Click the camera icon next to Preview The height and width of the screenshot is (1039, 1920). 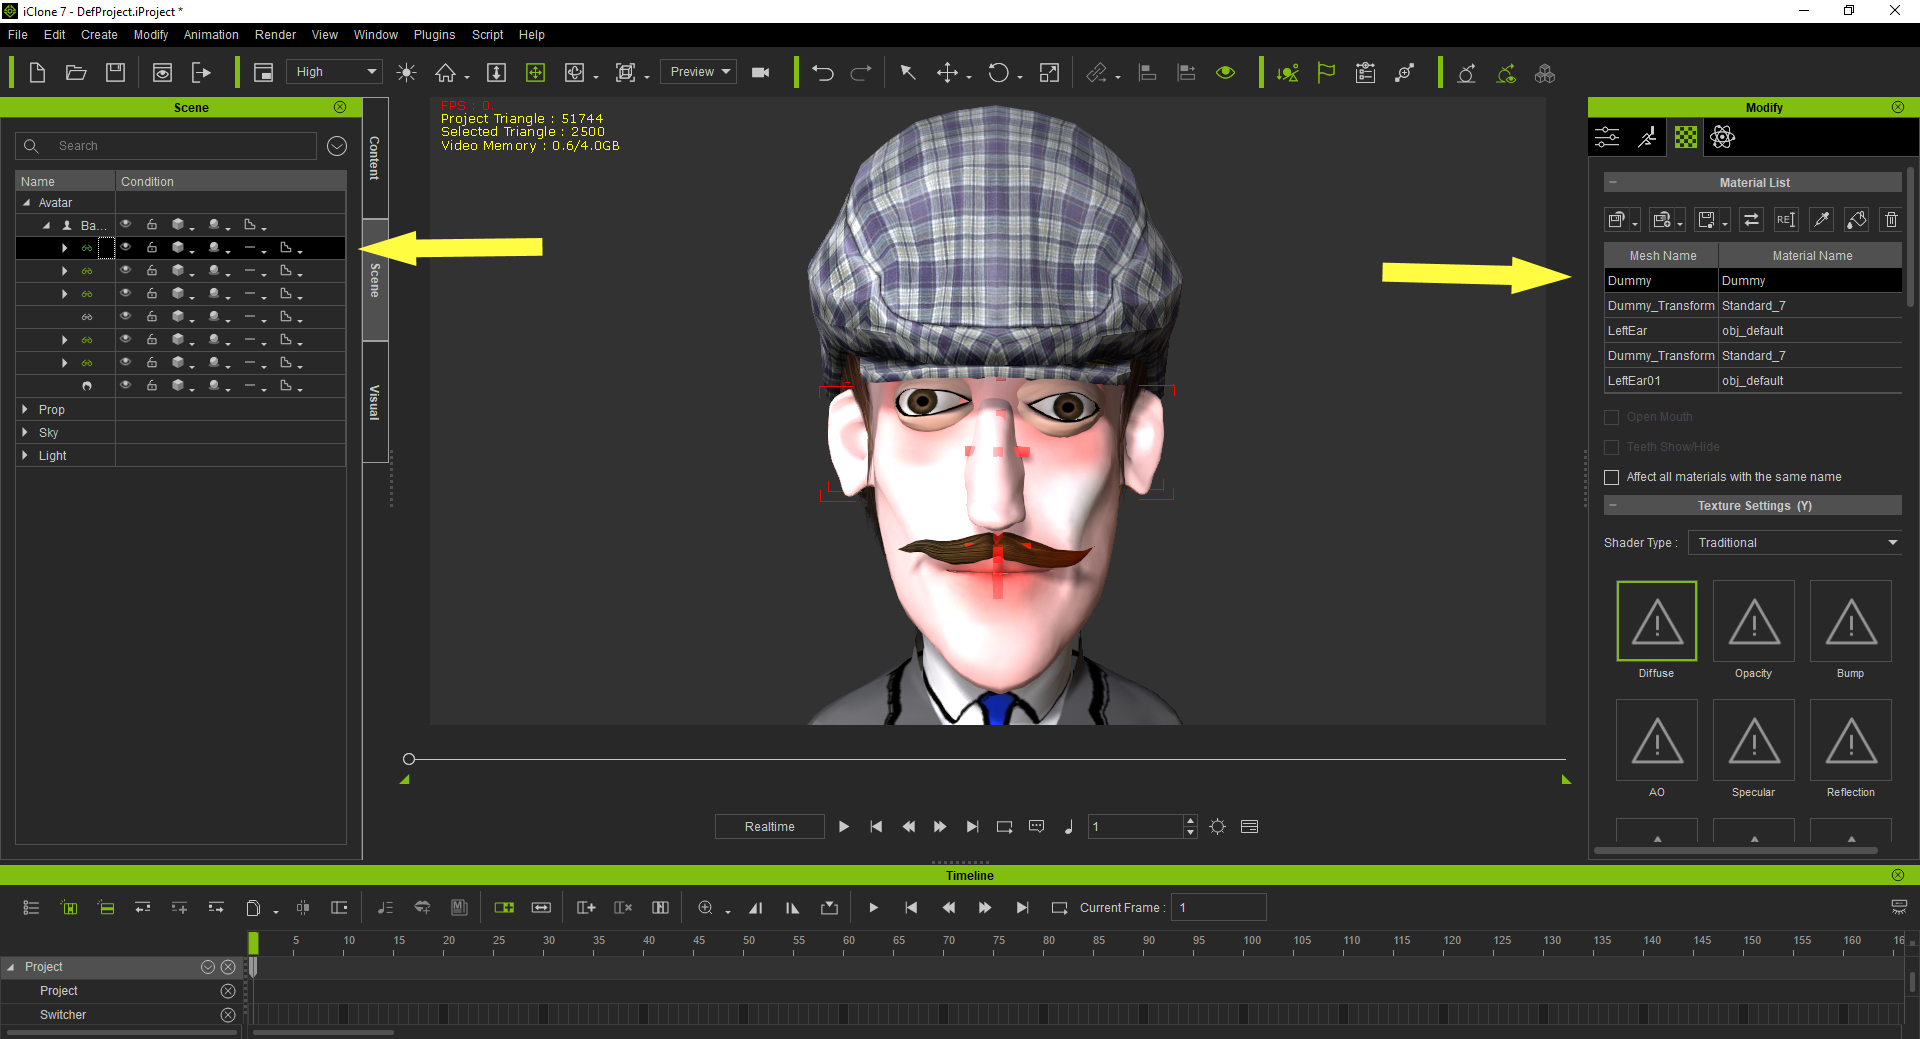pos(761,73)
